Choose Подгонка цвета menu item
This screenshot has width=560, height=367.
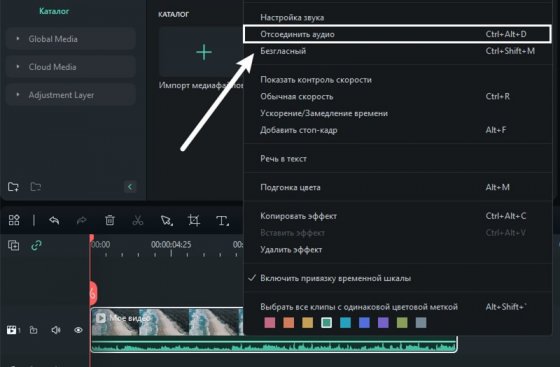pos(398,187)
